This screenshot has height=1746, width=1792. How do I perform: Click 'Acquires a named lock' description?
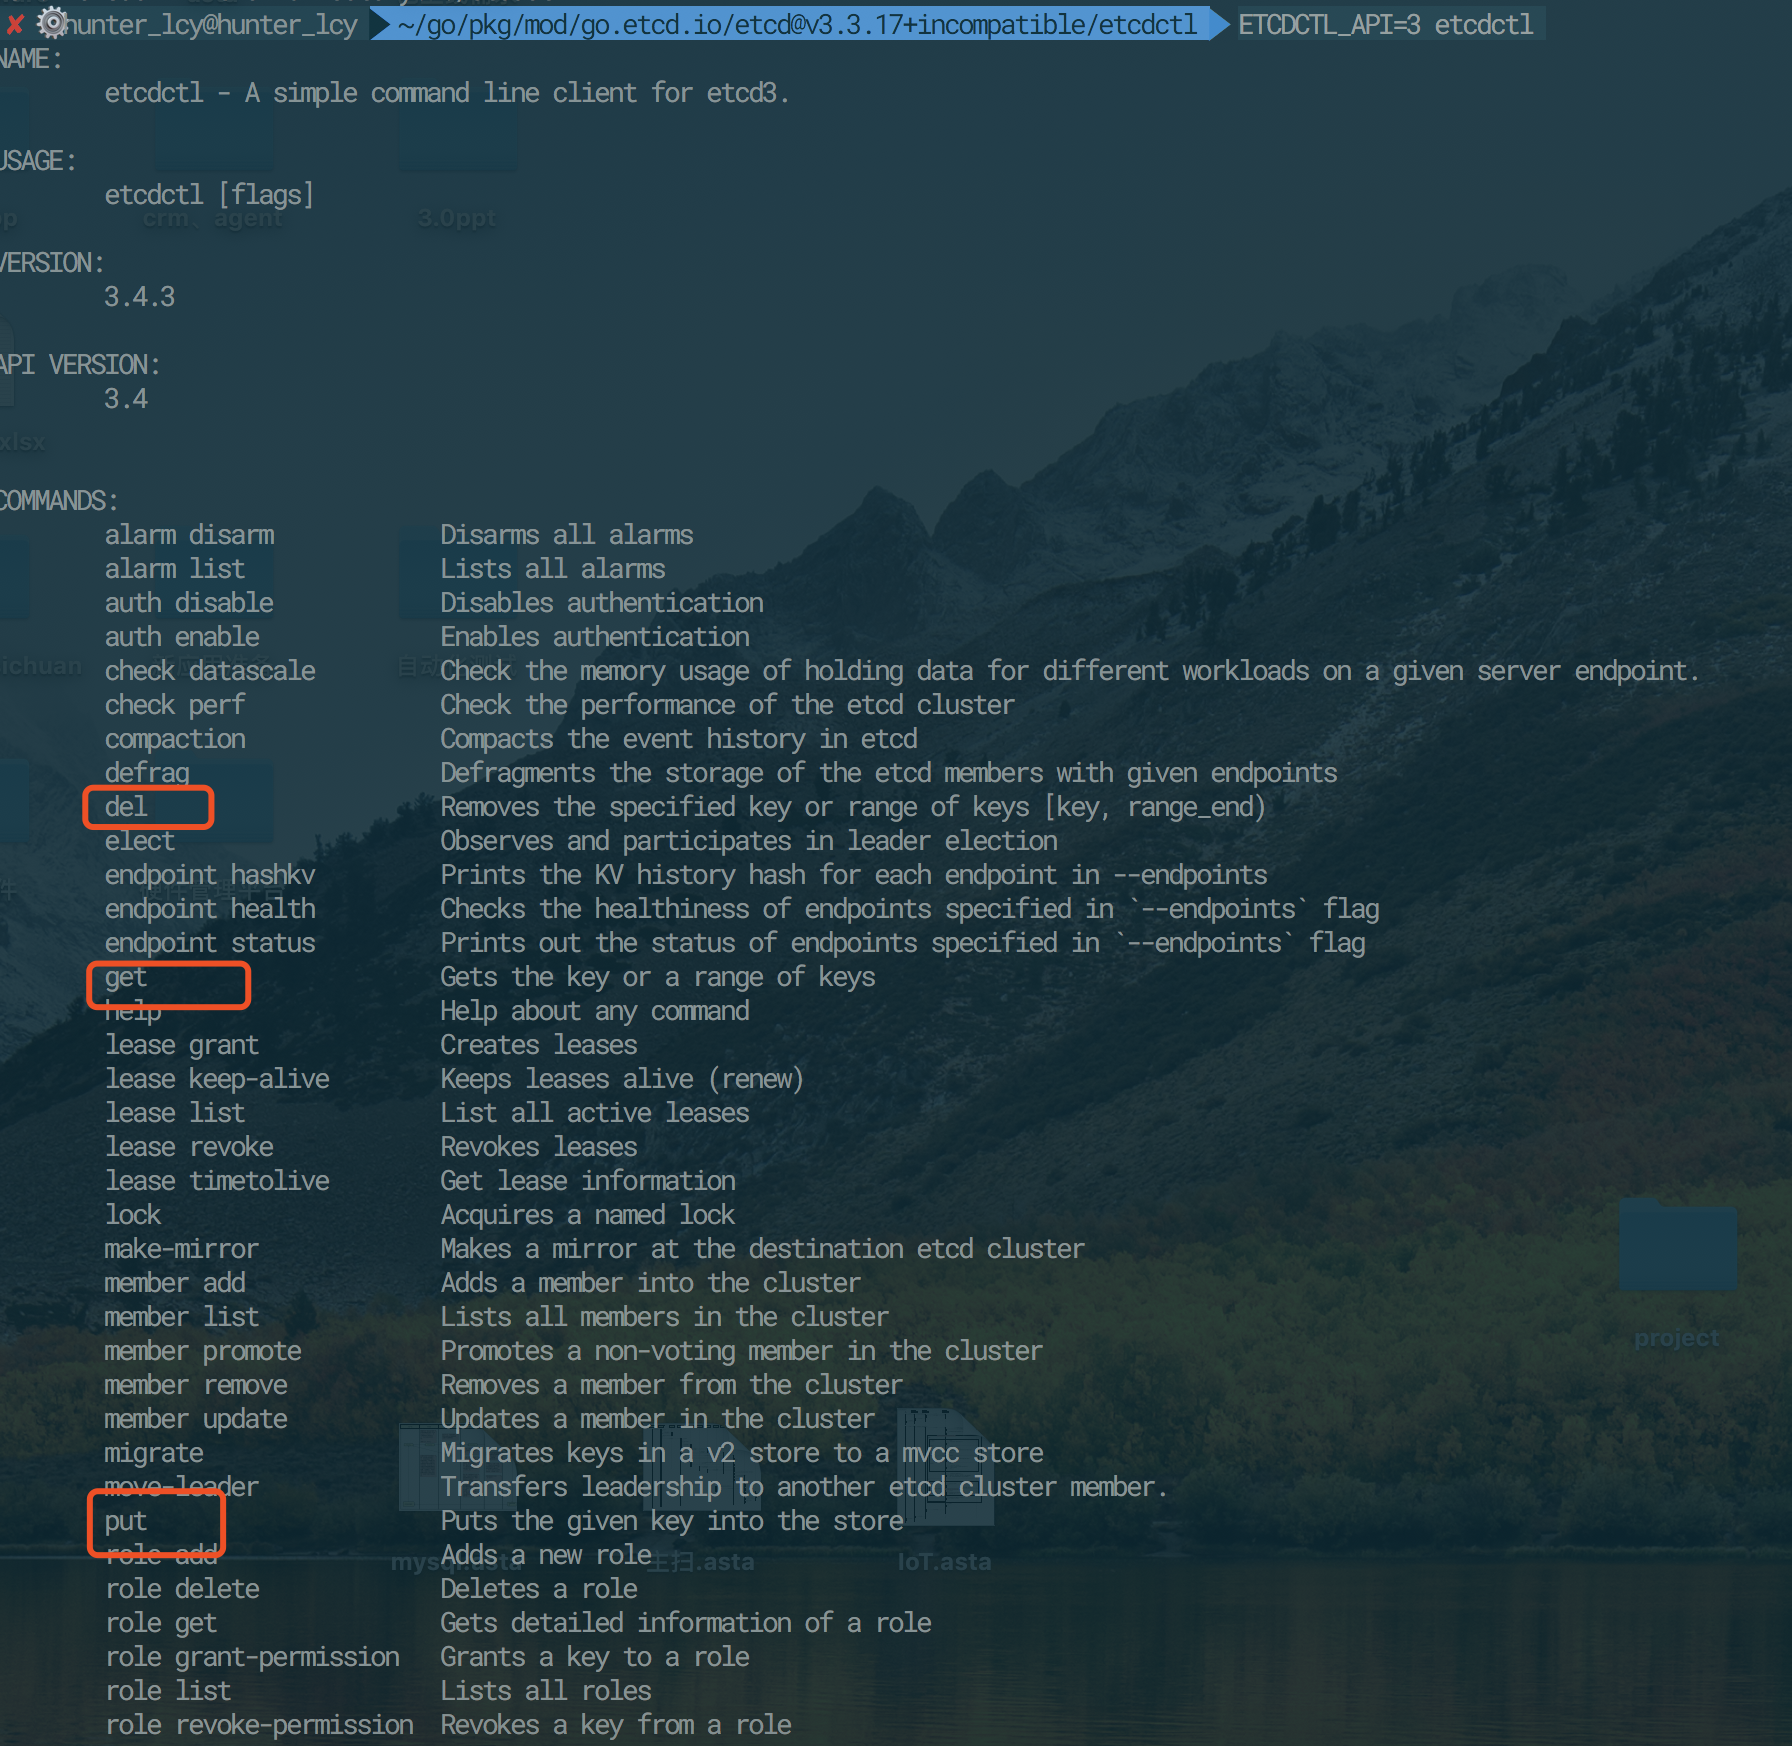click(588, 1215)
